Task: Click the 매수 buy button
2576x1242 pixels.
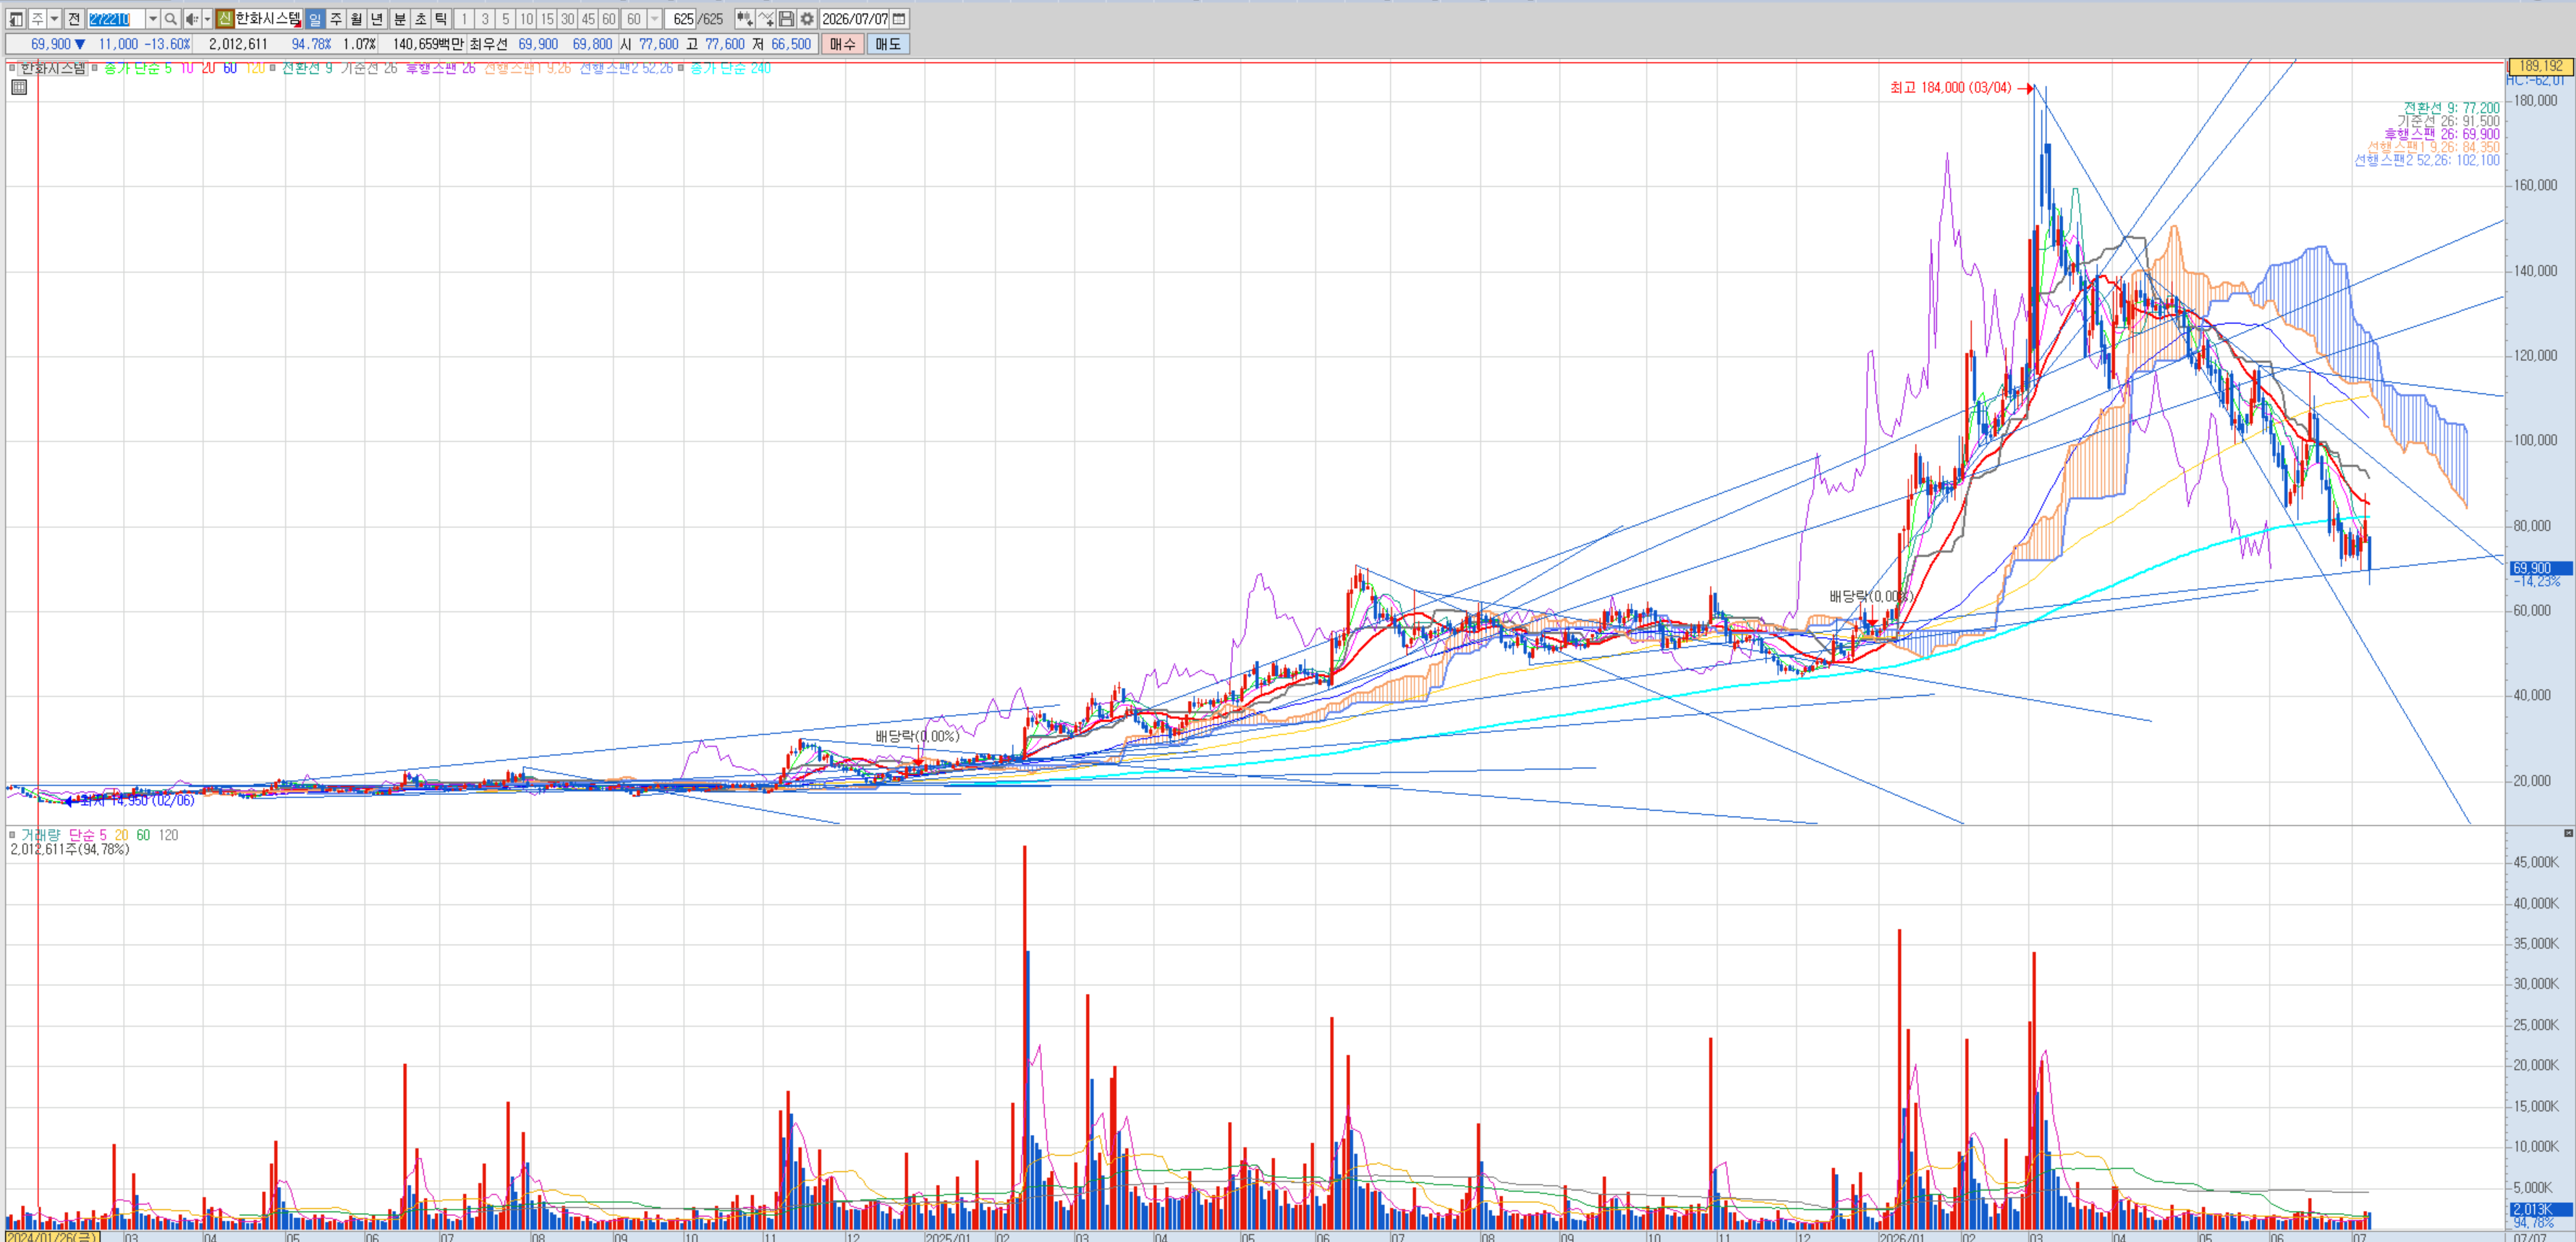Action: [x=843, y=44]
